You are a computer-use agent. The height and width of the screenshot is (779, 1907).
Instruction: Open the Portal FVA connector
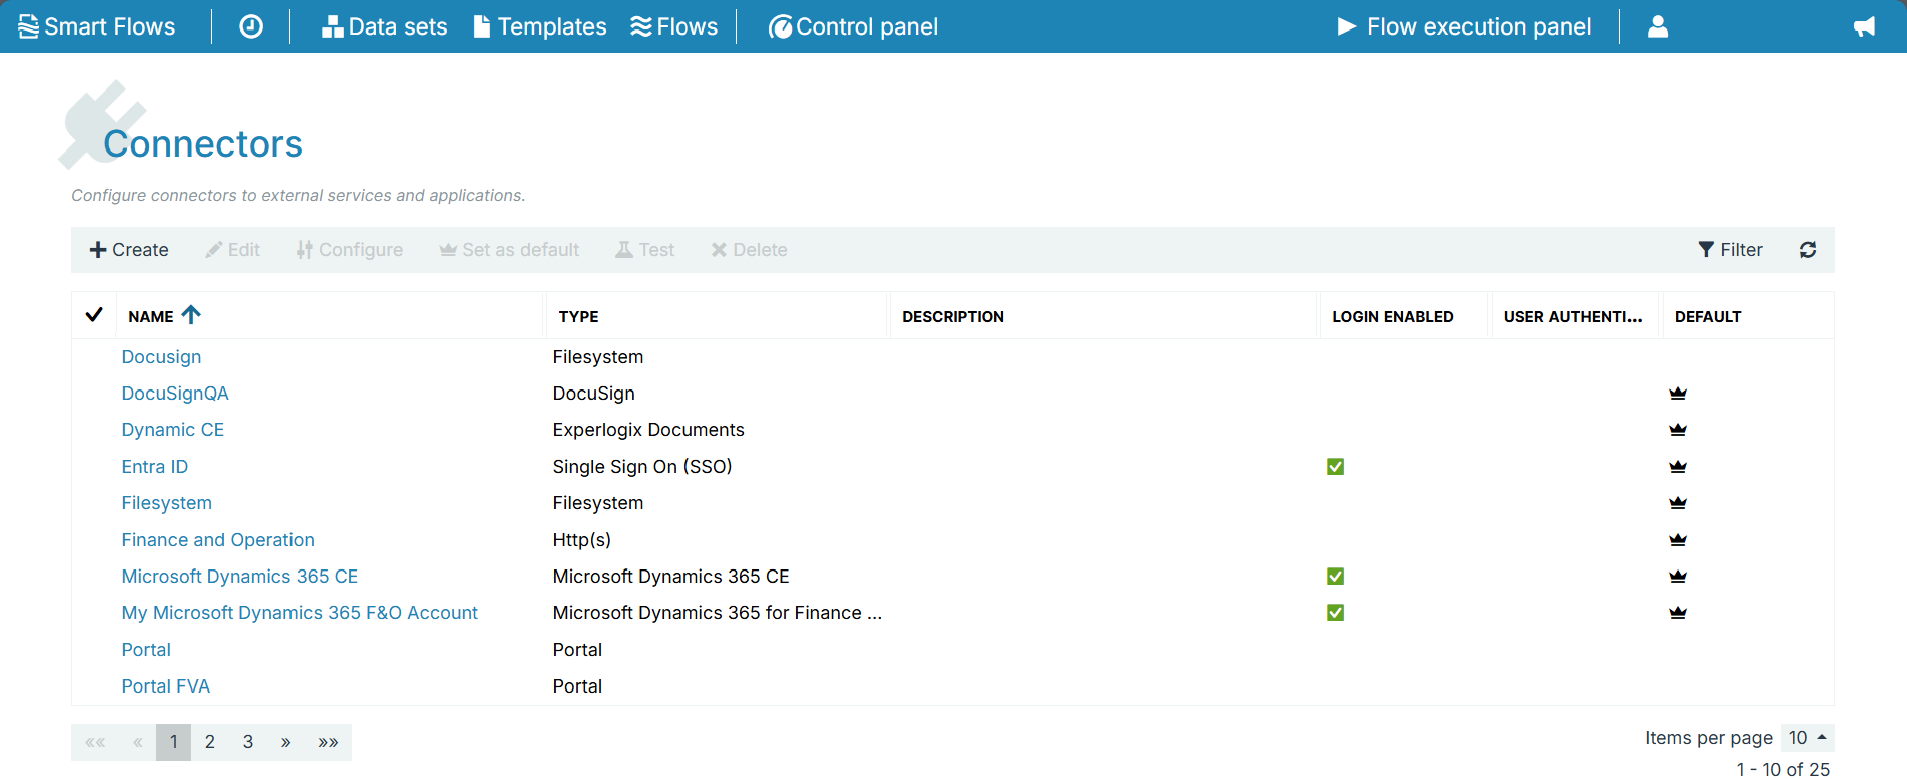(166, 687)
